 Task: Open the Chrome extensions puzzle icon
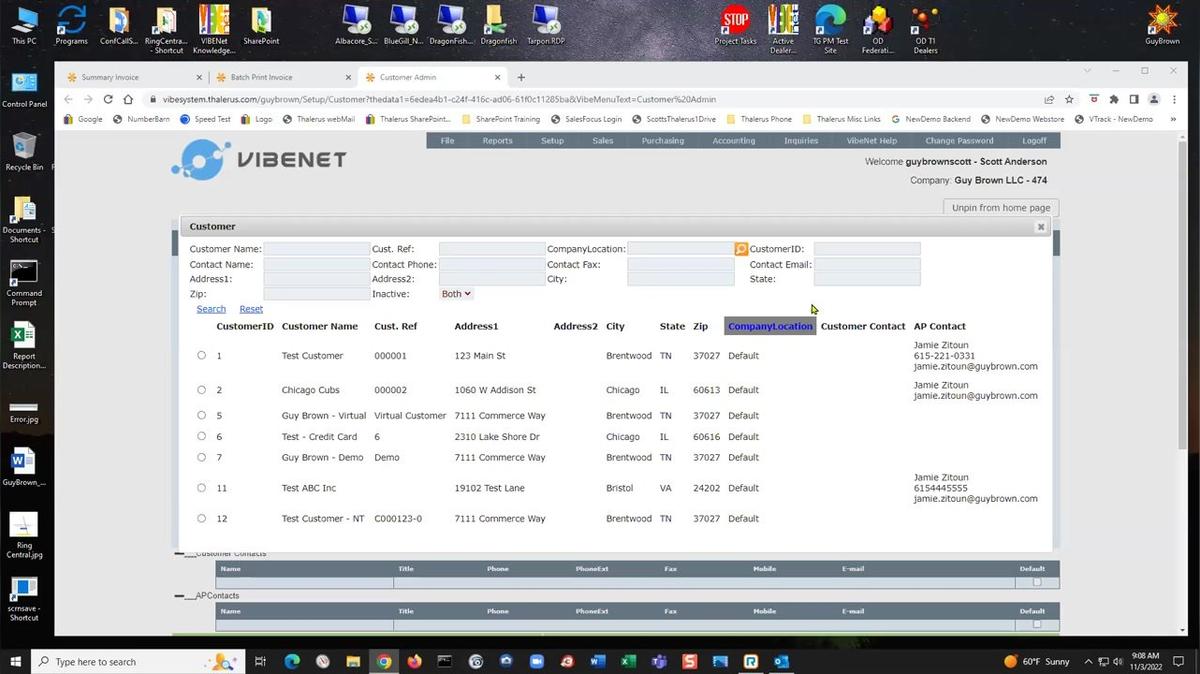point(1114,99)
